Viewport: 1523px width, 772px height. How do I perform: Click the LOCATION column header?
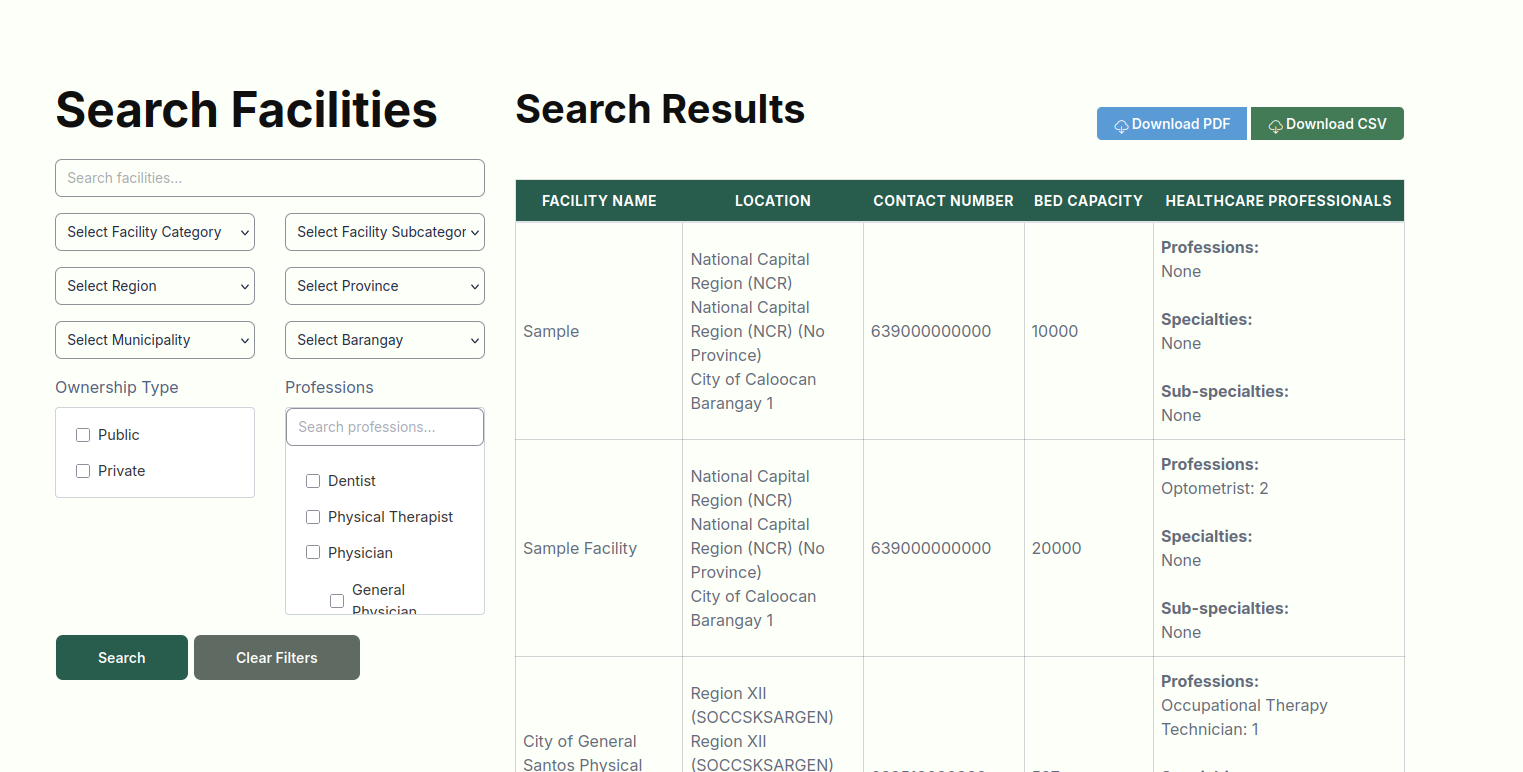(773, 201)
